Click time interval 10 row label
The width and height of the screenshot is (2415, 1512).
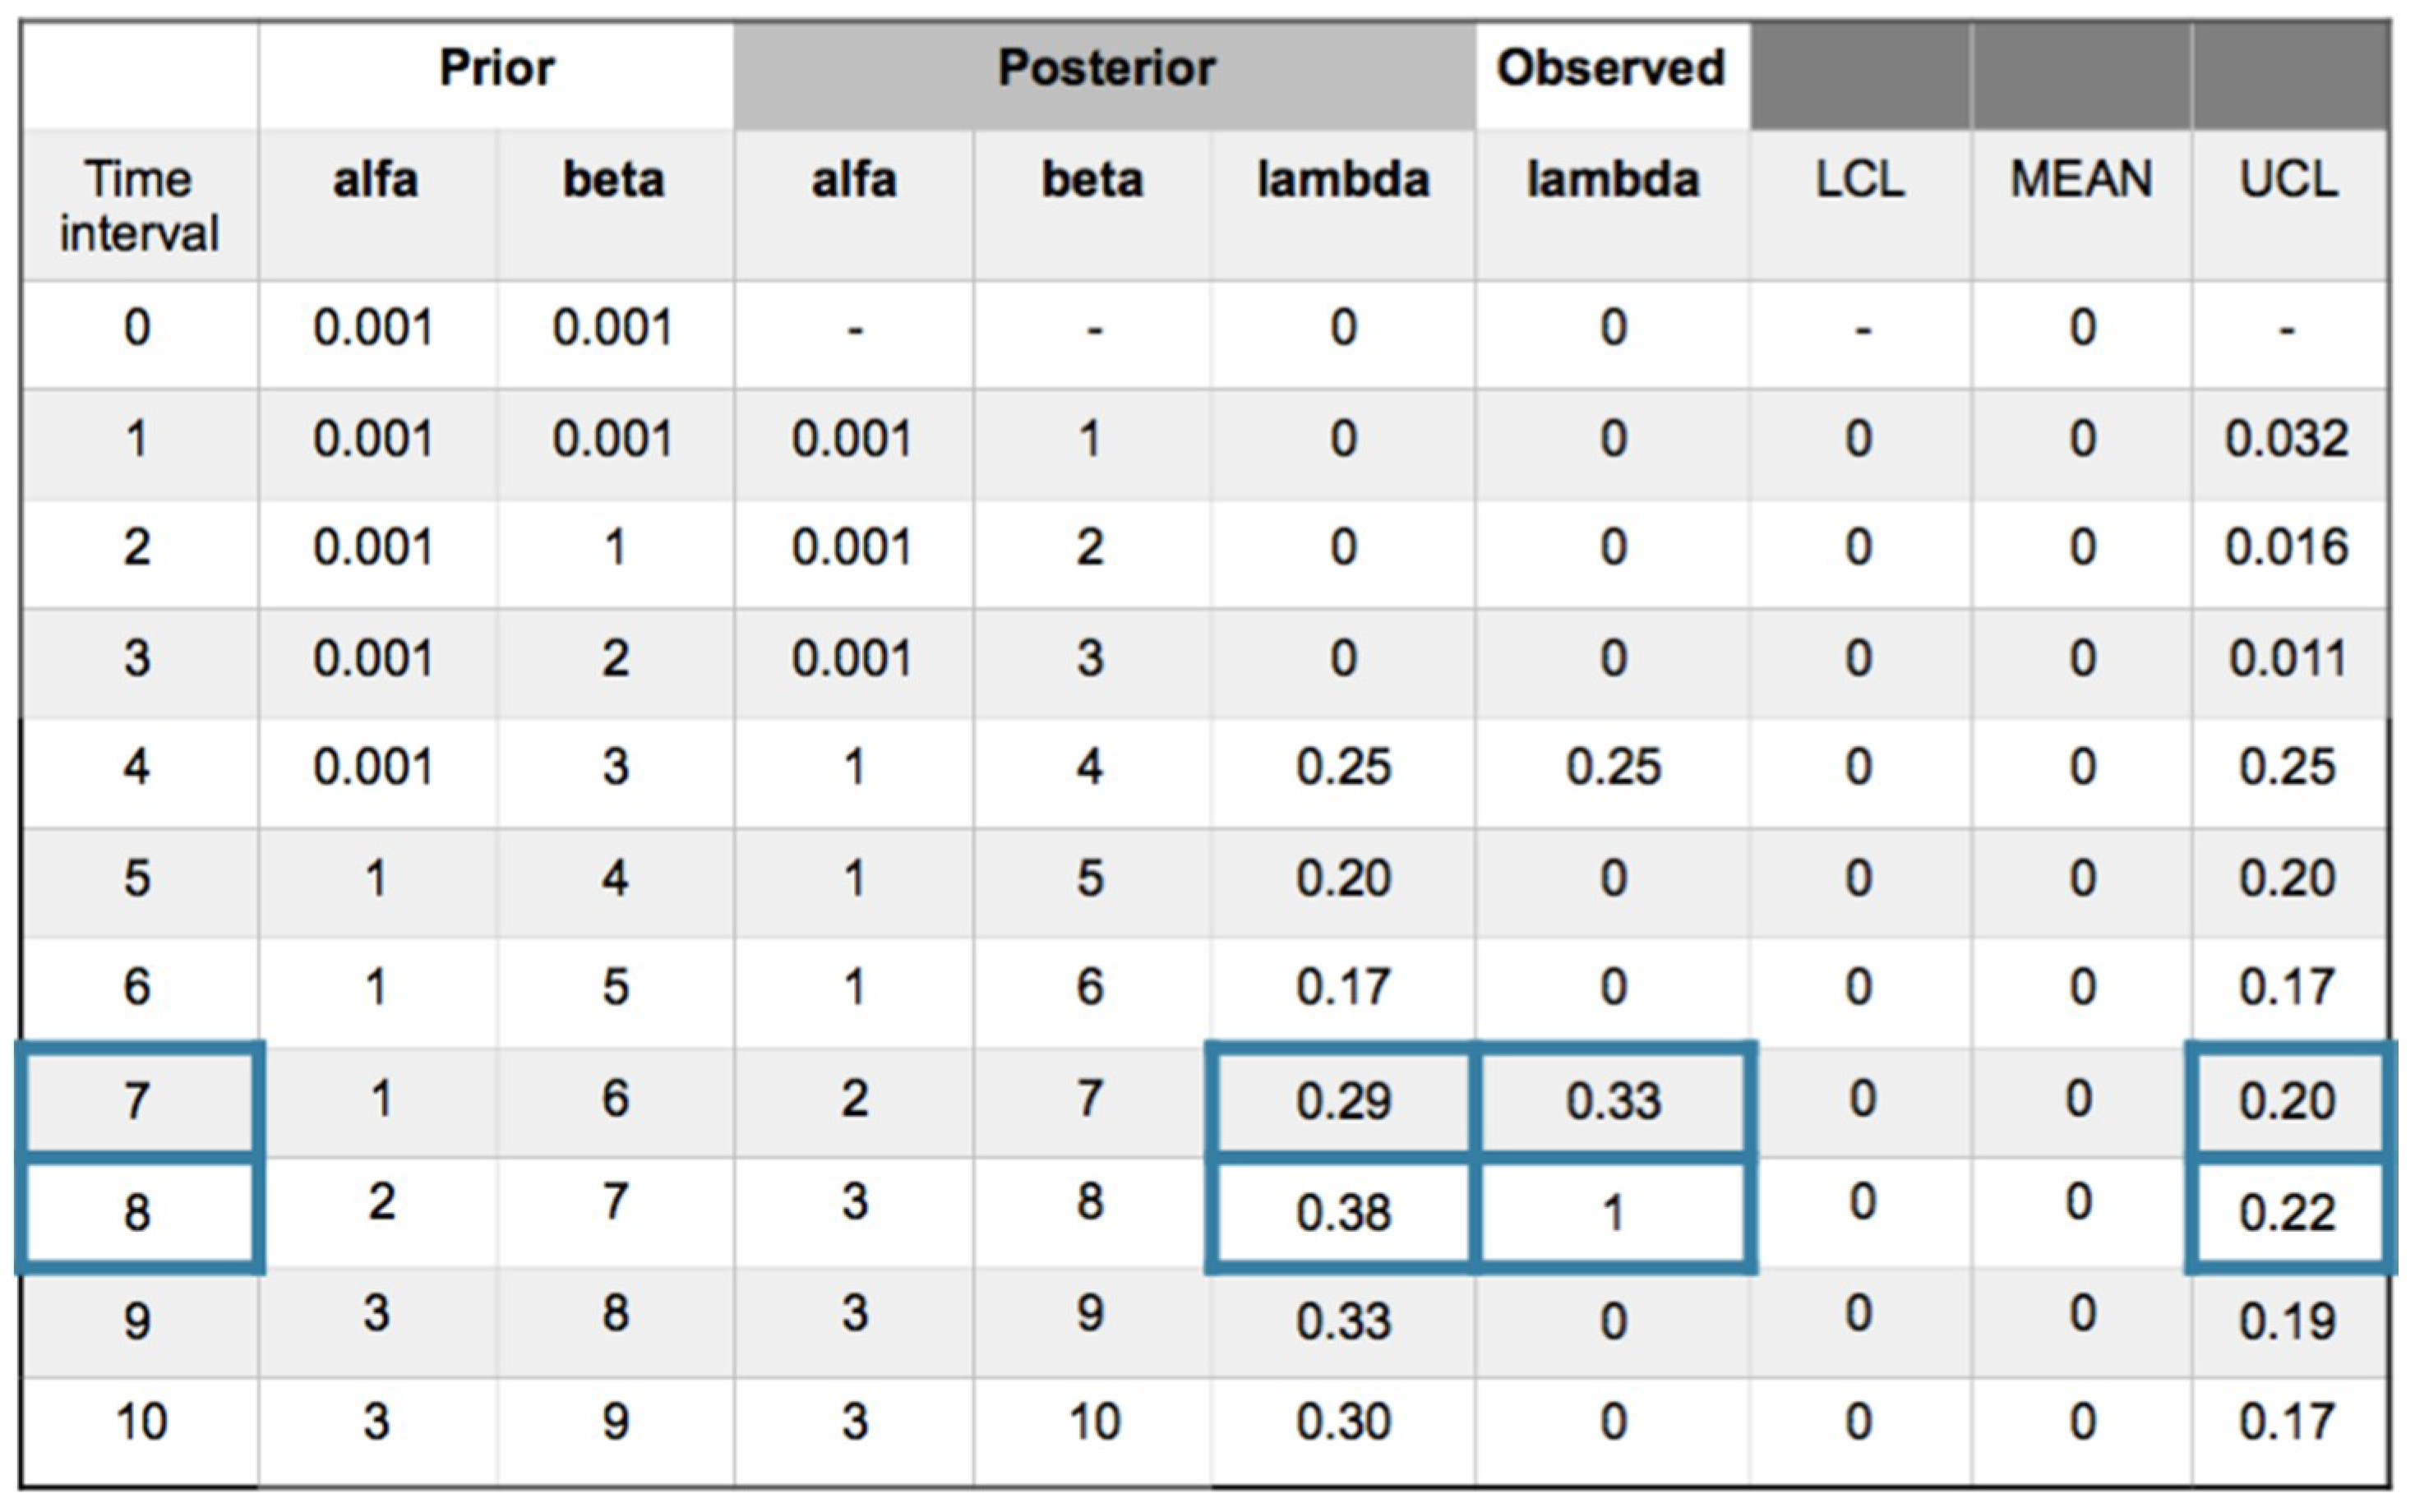(140, 1422)
